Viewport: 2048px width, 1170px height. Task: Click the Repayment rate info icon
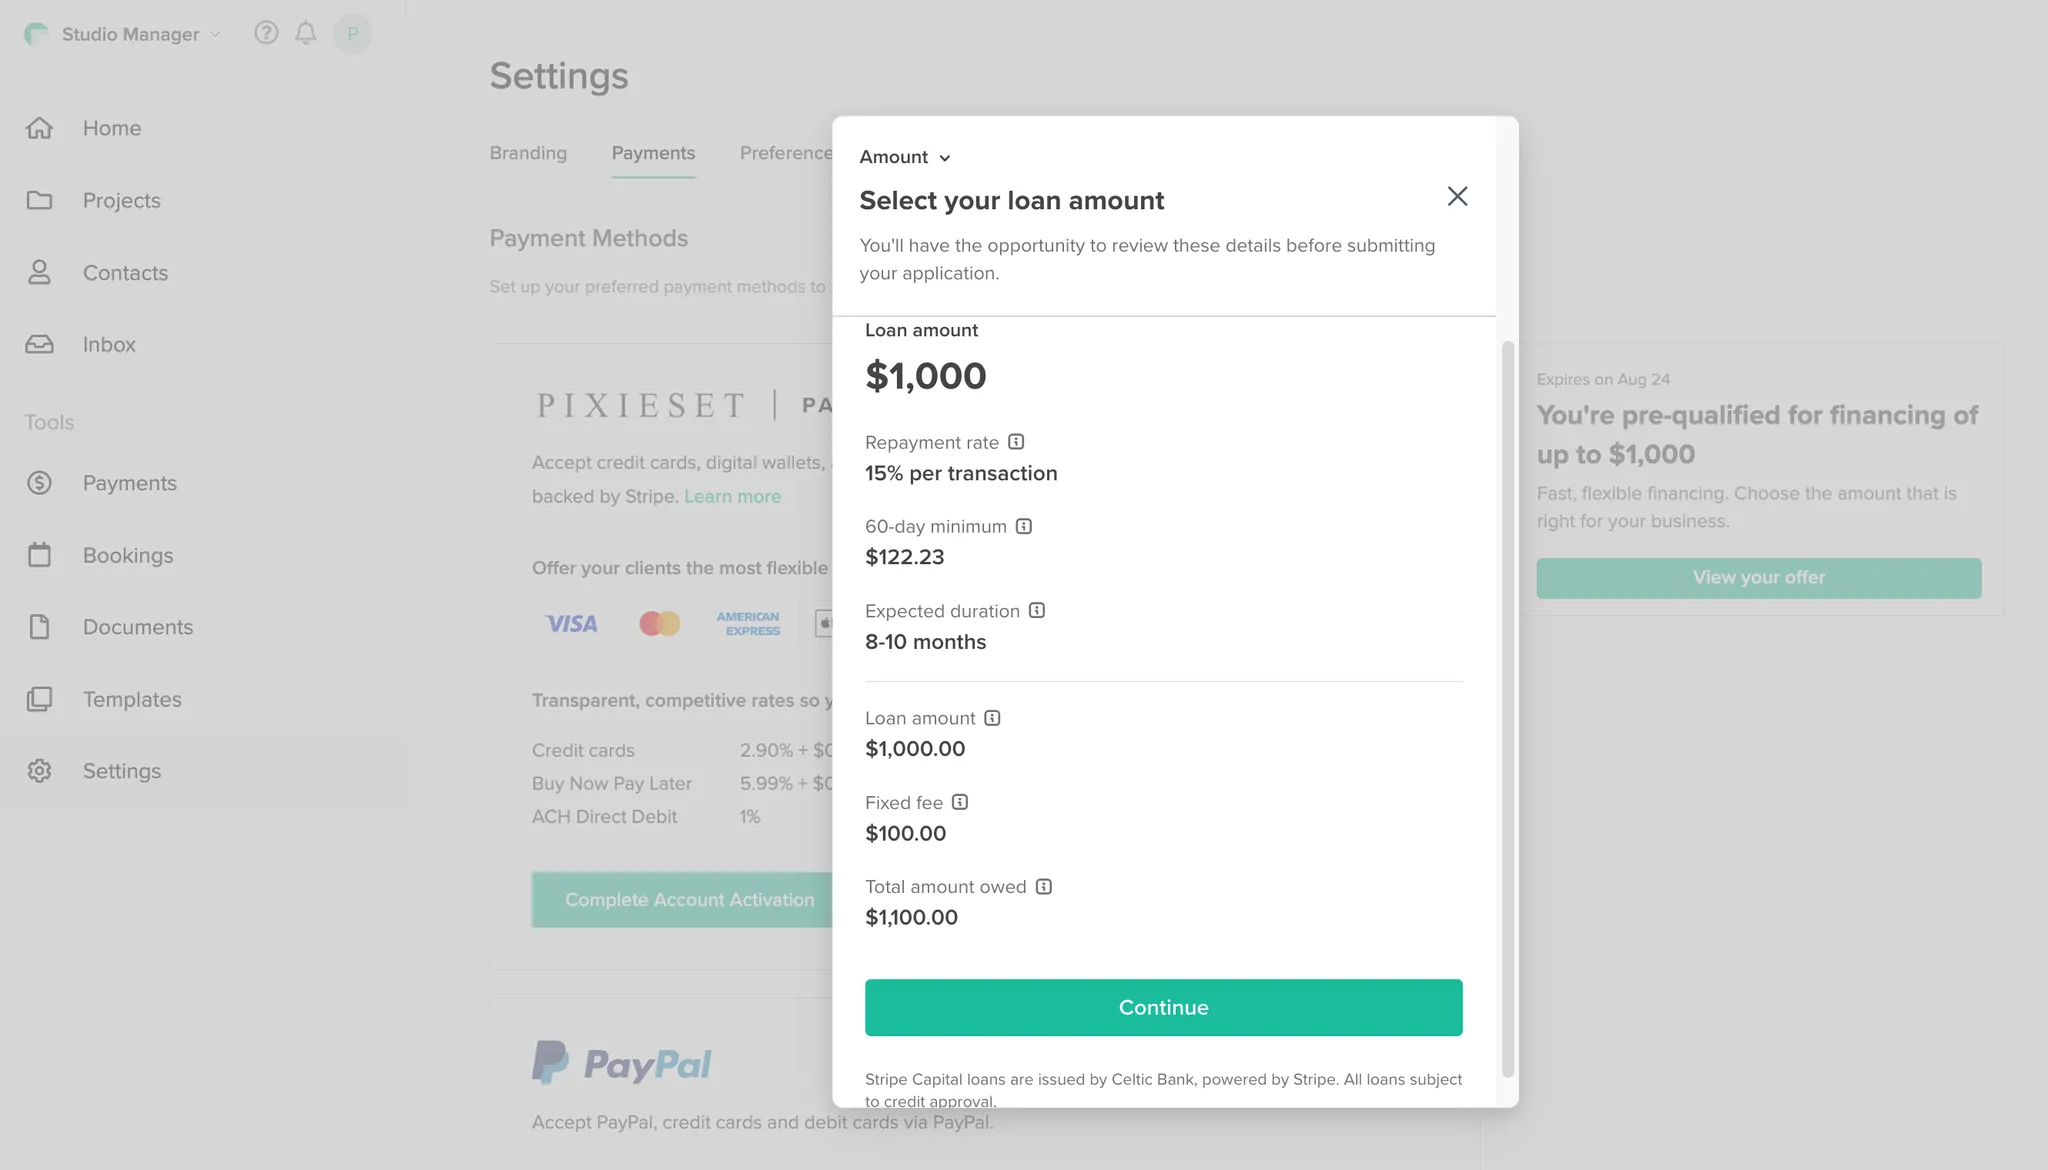pyautogui.click(x=1016, y=442)
